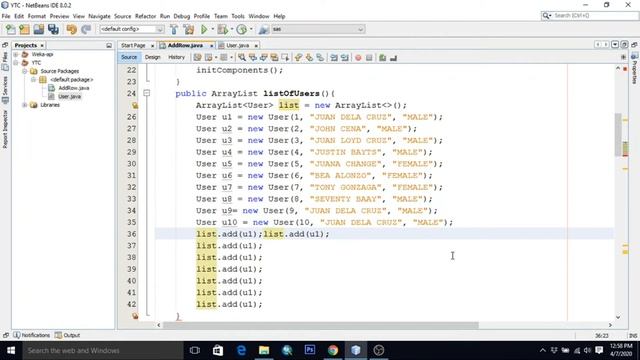Click the New File toolbar icon
Viewport: 640px width, 360px height.
[x=11, y=29]
